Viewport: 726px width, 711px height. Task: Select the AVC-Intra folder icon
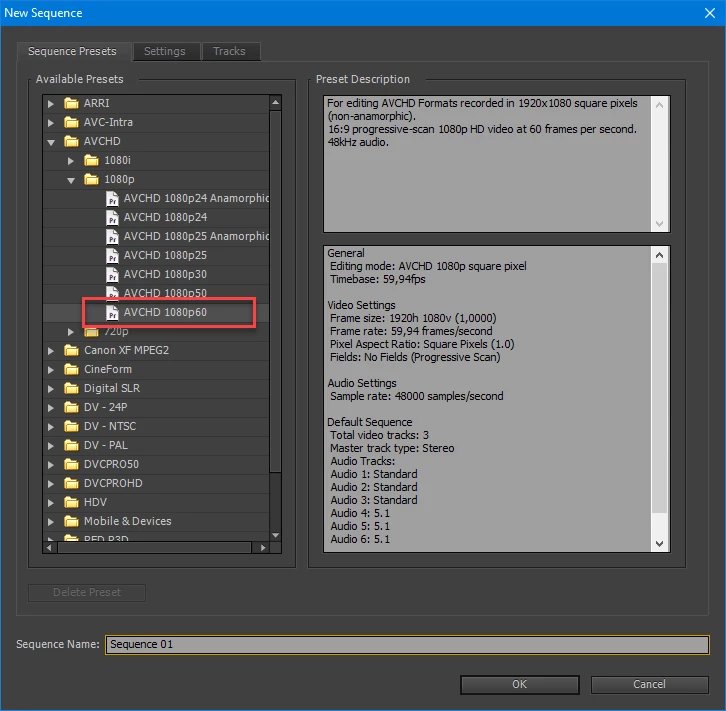[x=71, y=122]
